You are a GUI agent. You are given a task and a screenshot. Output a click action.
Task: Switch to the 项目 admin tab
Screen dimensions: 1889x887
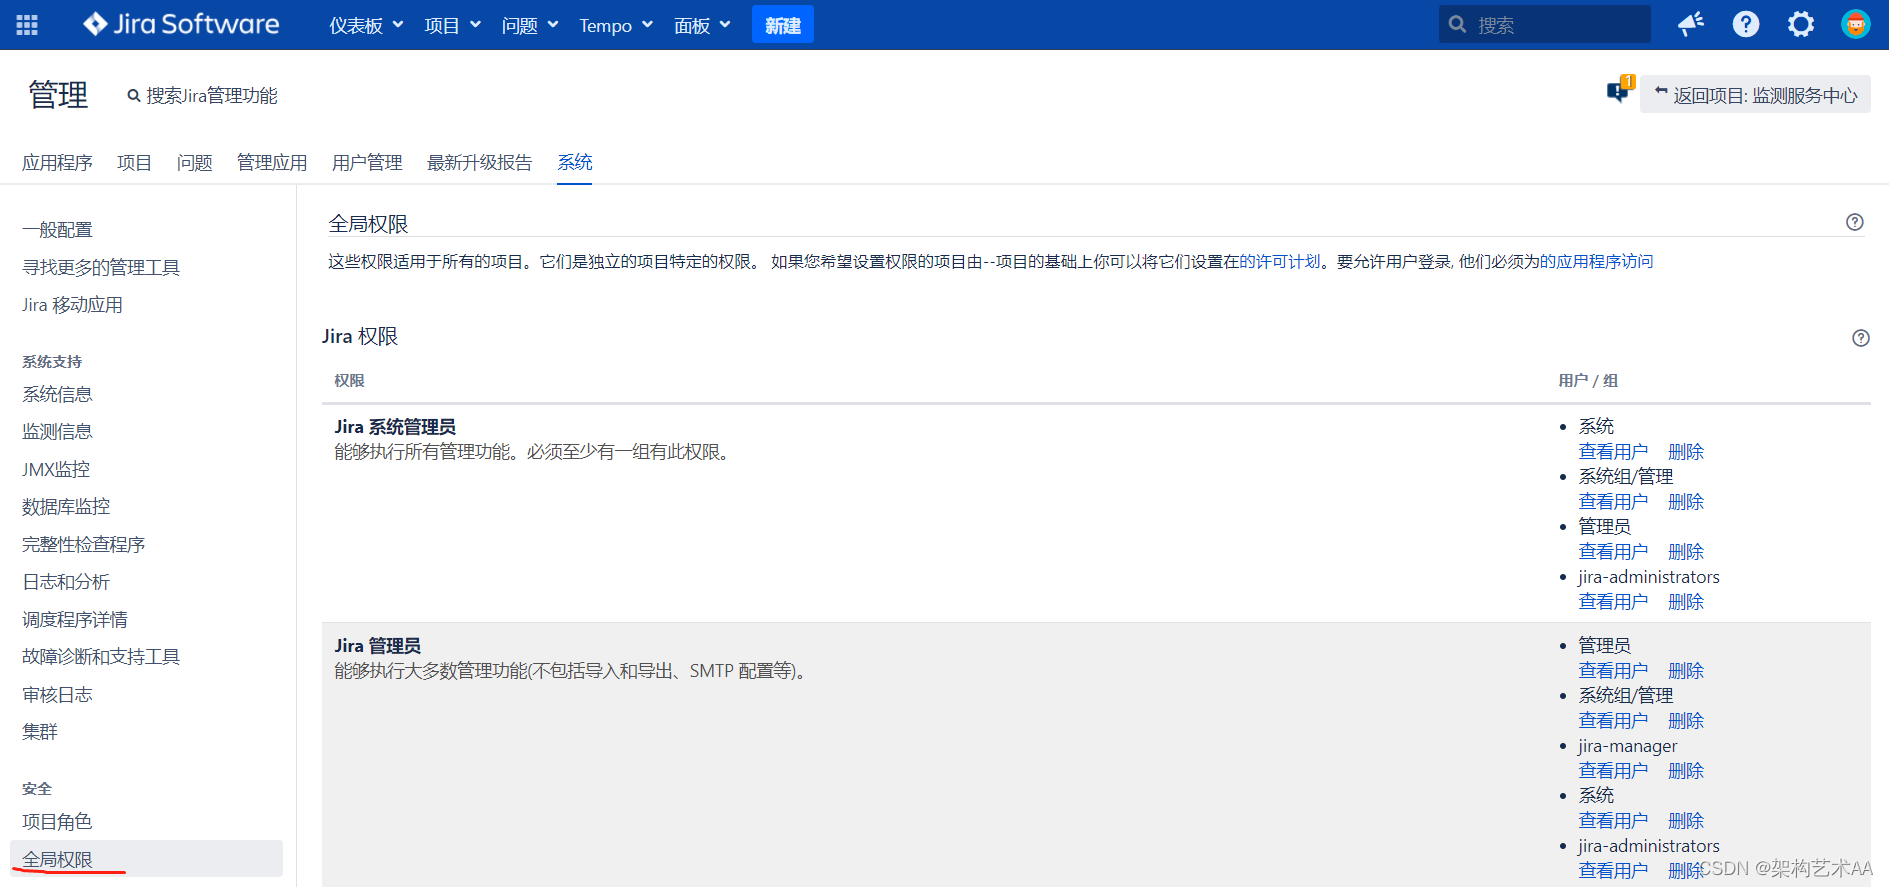point(134,163)
